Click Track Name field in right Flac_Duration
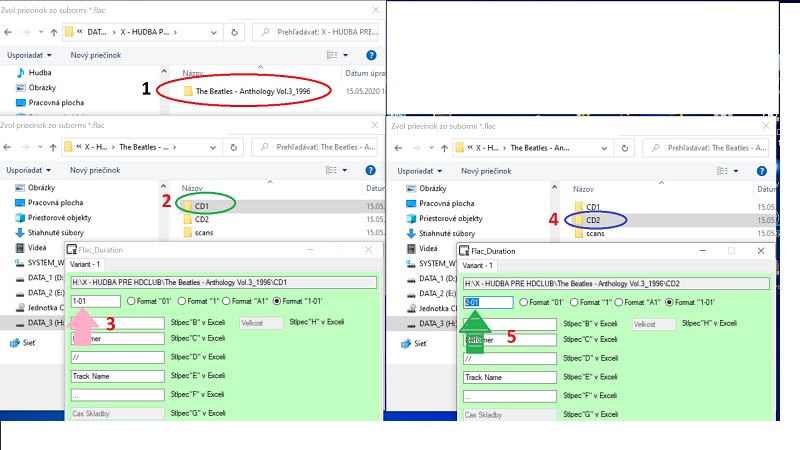This screenshot has height=450, width=800. [510, 378]
